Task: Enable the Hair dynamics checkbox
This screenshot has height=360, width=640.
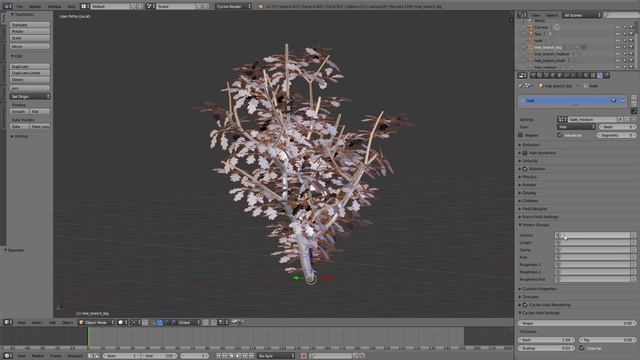Action: coord(525,153)
